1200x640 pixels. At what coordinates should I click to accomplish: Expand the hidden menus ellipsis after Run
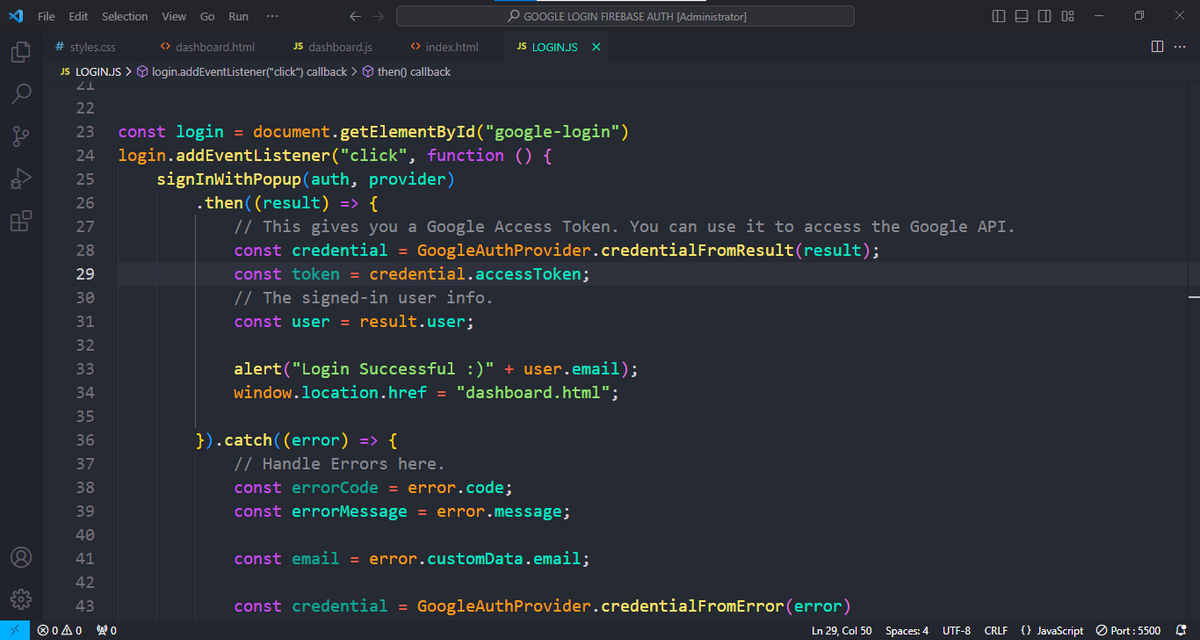pyautogui.click(x=273, y=16)
